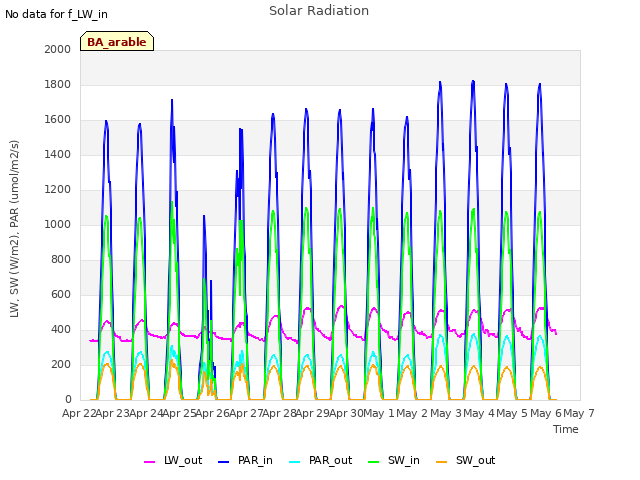Click the 1200 y-axis tick label
Screen dimensions: 640x480
pyautogui.click(x=58, y=189)
